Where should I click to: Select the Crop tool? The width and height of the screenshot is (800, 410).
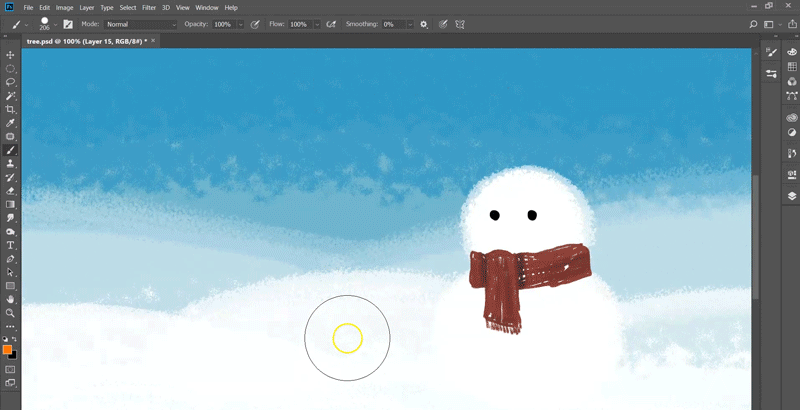11,109
